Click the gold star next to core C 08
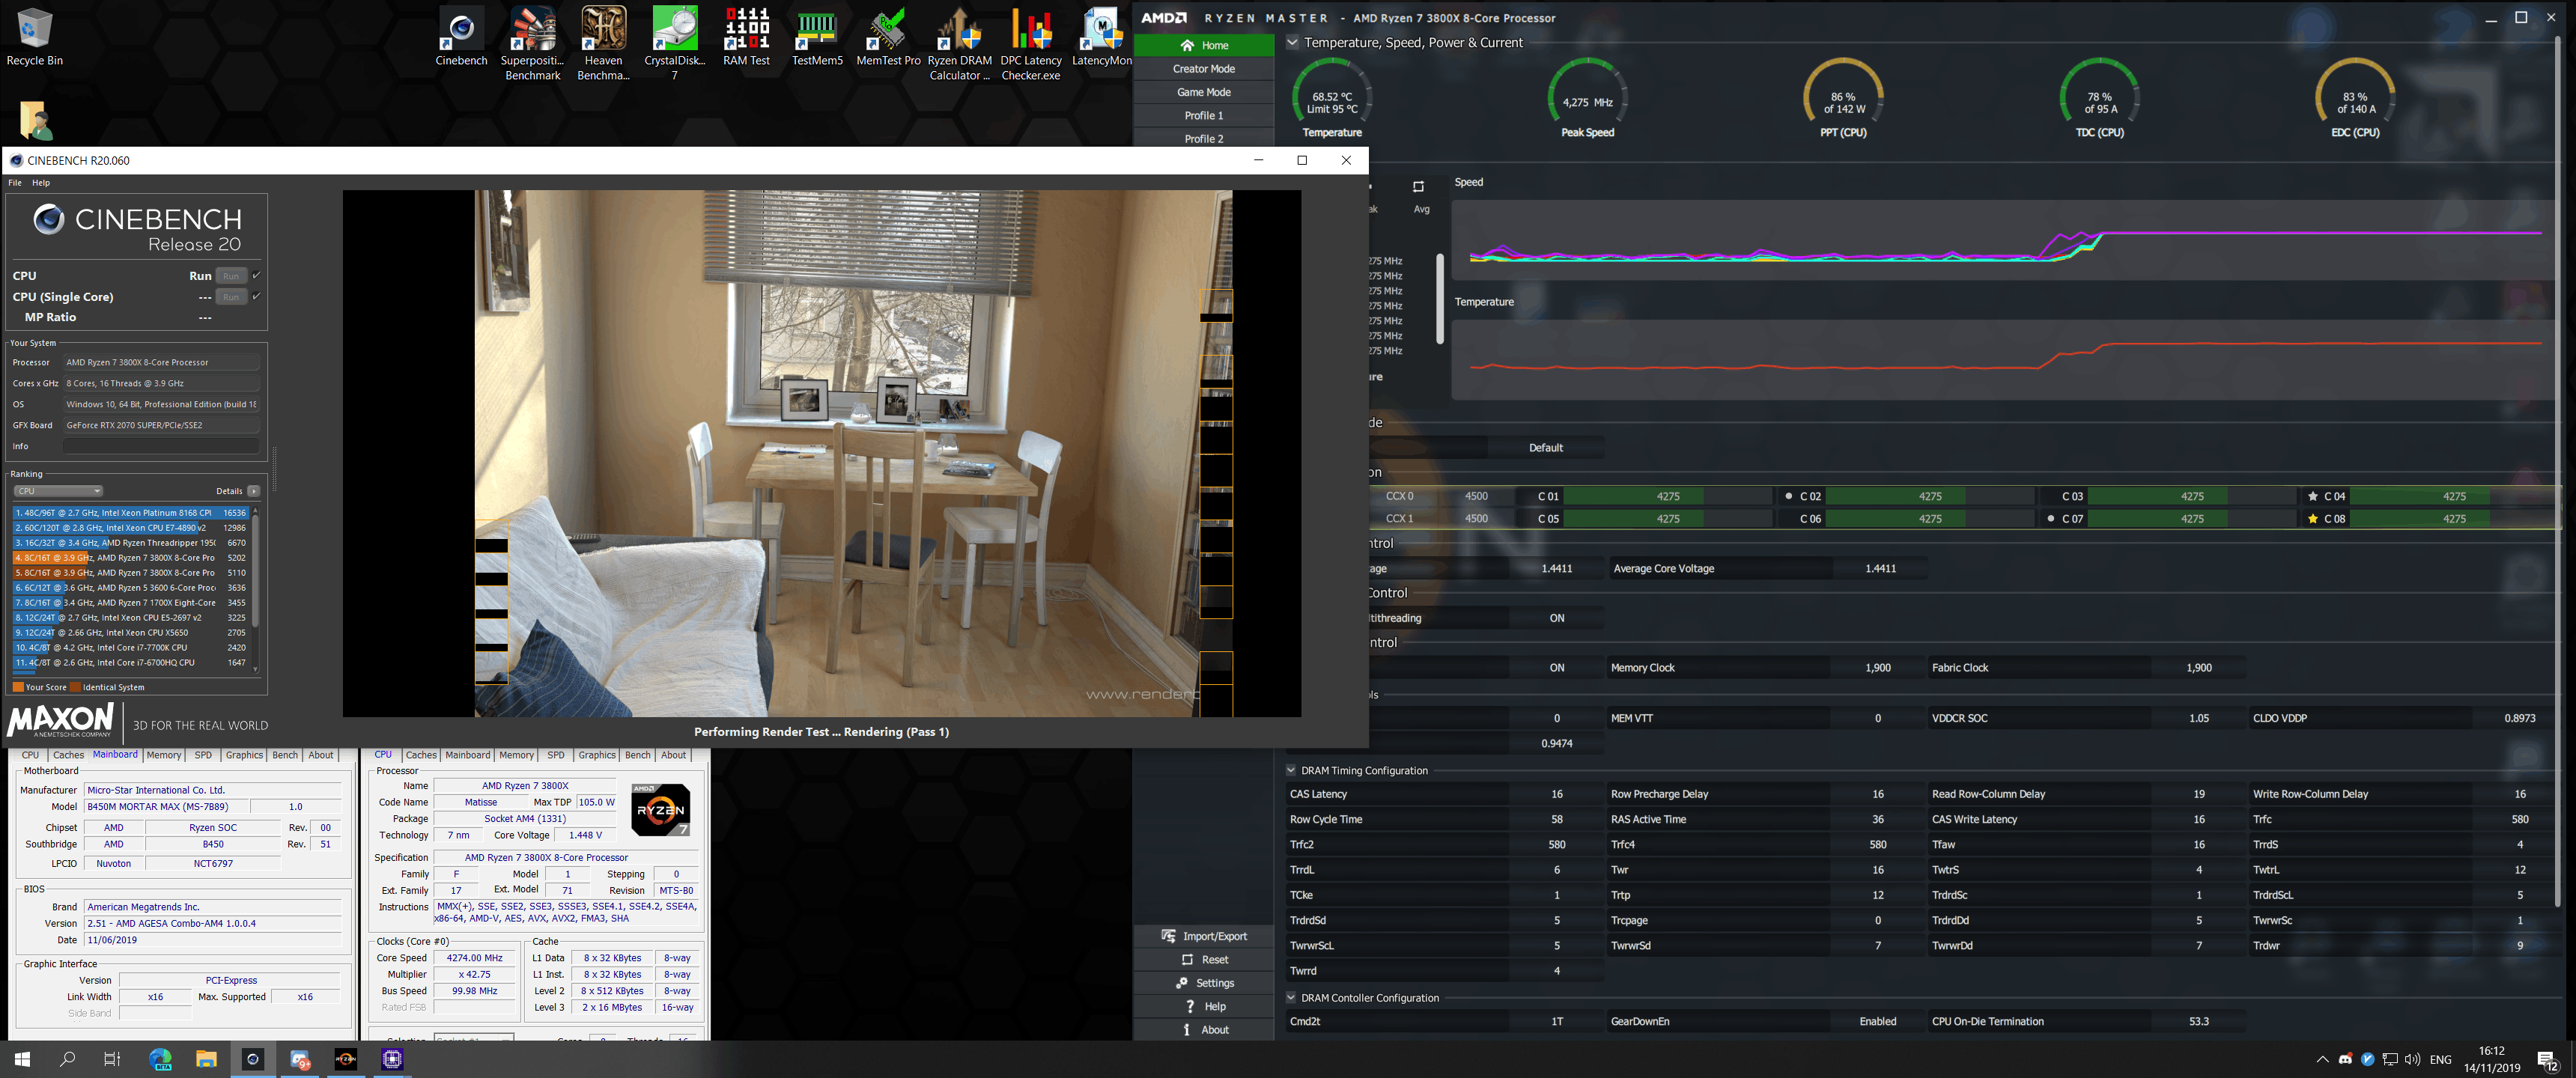2576x1078 pixels. tap(2312, 519)
